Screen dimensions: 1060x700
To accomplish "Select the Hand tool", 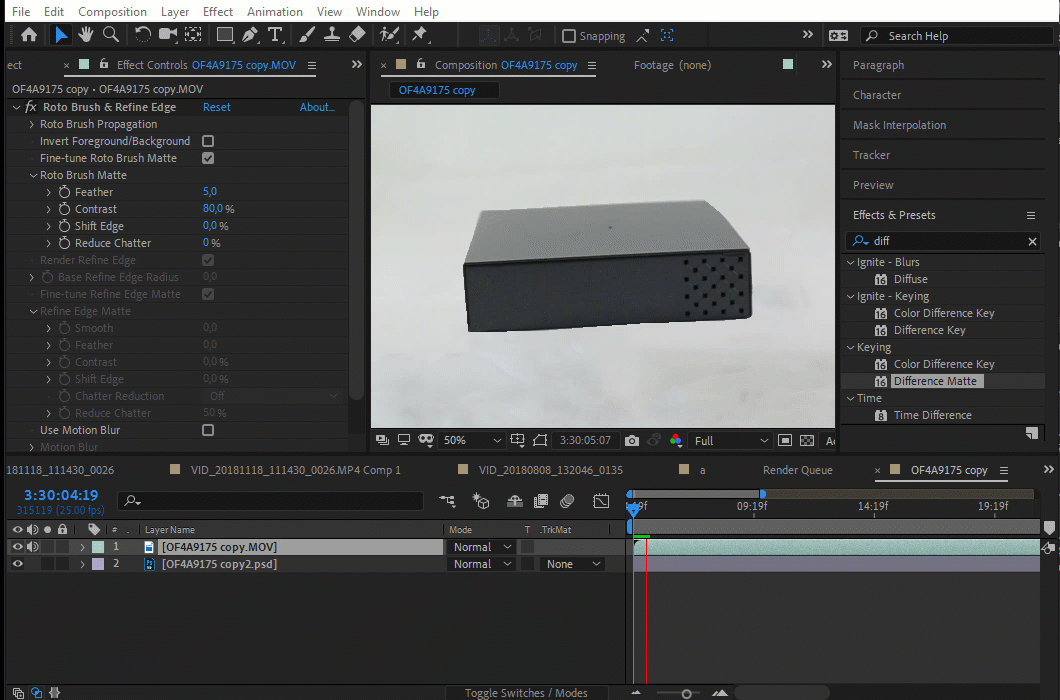I will click(x=87, y=35).
